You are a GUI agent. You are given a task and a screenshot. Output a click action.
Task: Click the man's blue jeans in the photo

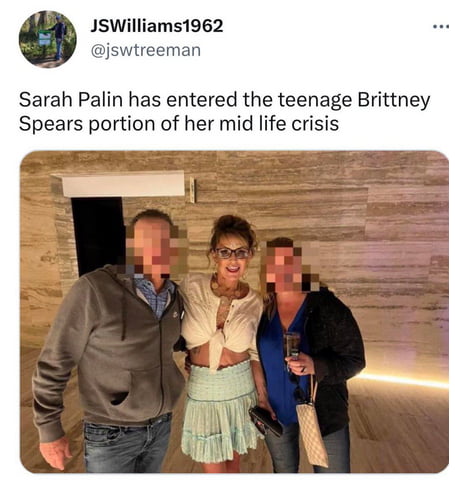pos(128,443)
